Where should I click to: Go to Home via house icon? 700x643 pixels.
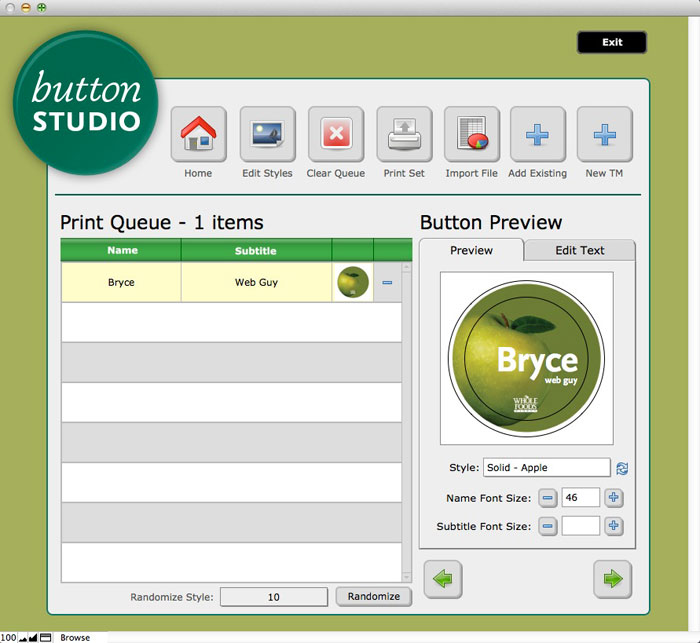(x=198, y=134)
